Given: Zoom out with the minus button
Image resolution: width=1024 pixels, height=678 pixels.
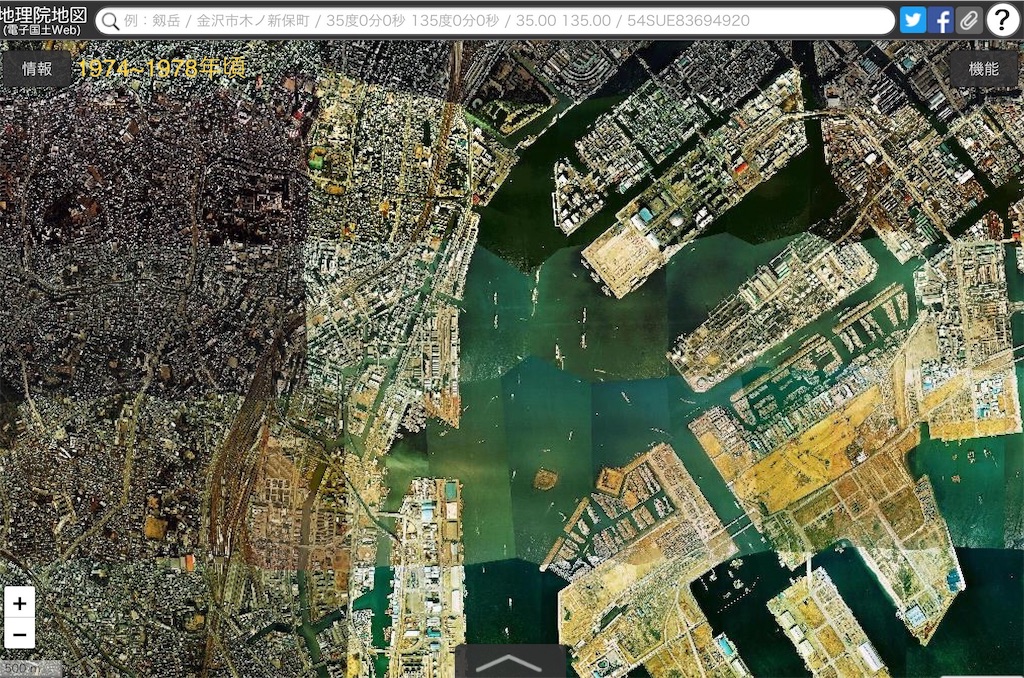Looking at the screenshot, I should click(20, 634).
